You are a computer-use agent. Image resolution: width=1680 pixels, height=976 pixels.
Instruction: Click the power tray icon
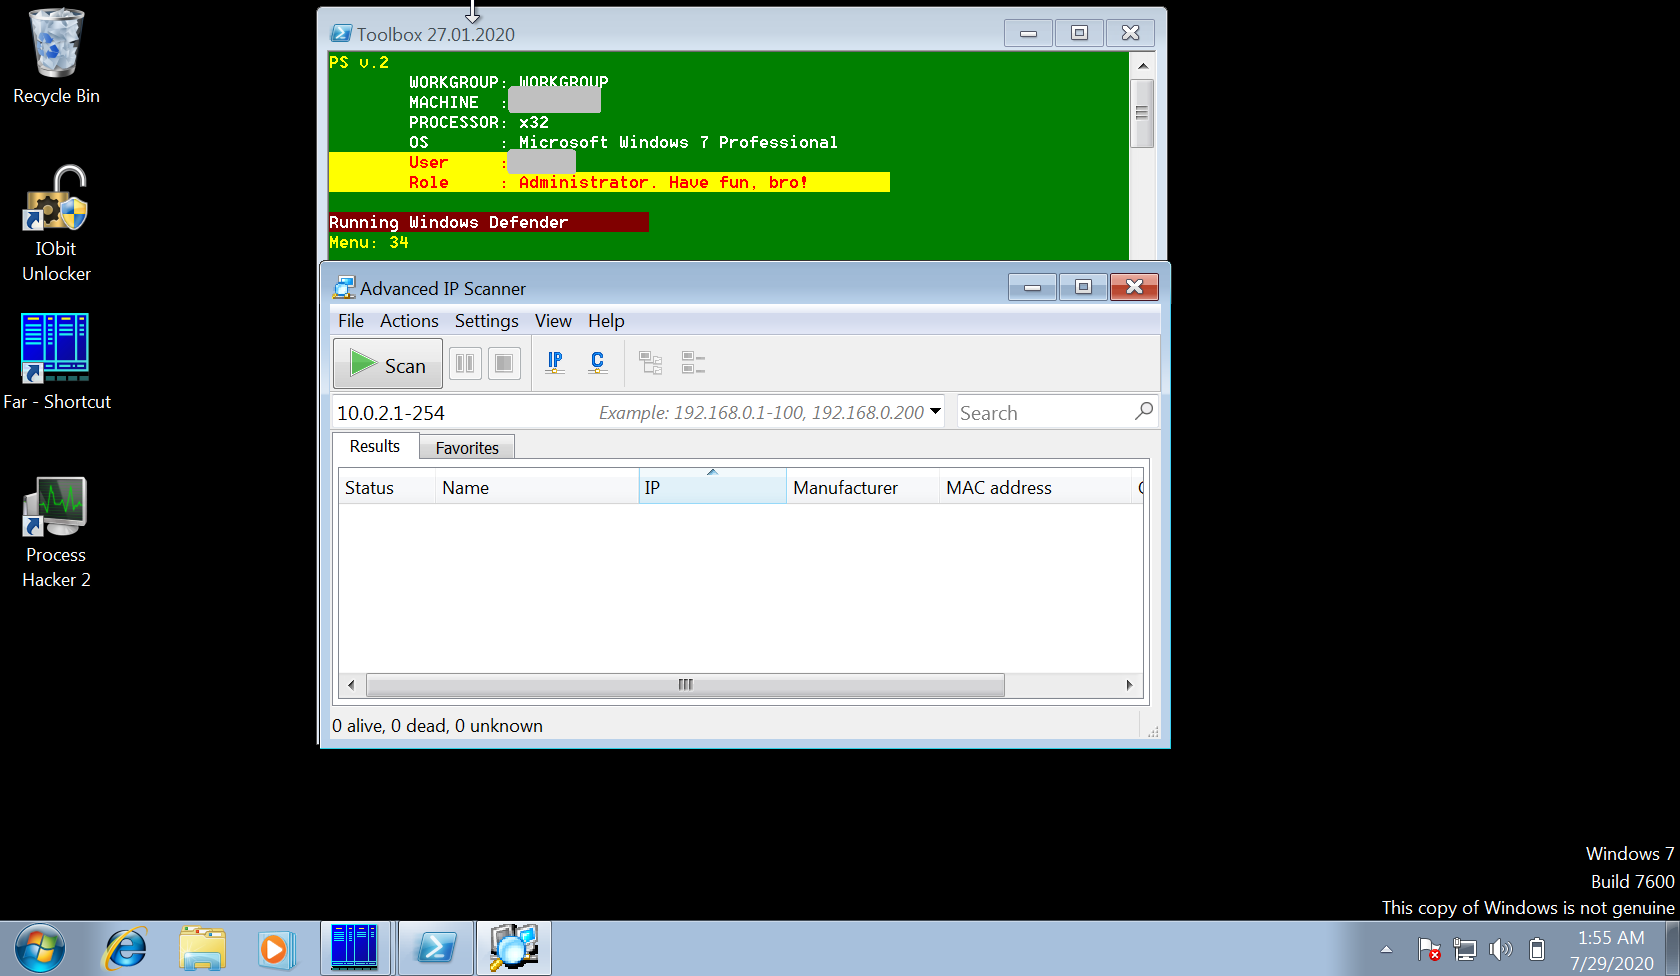pyautogui.click(x=1537, y=949)
